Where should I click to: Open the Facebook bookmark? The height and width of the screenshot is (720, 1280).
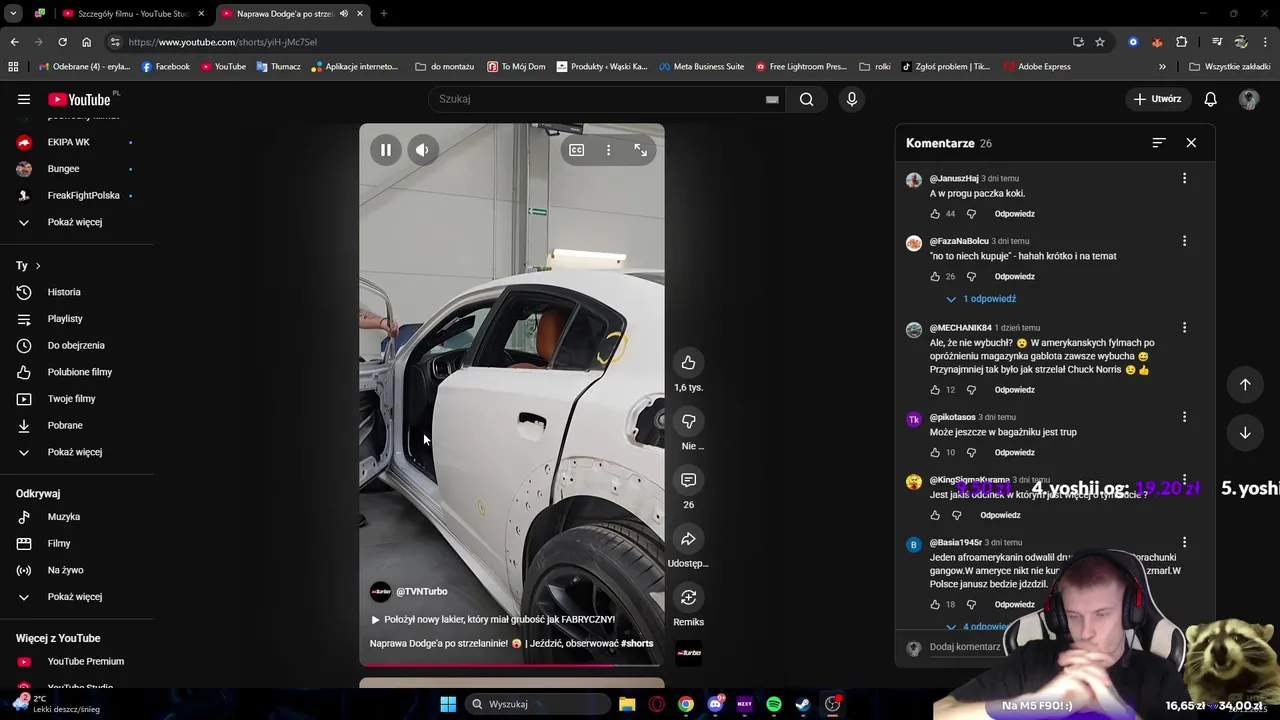tap(166, 67)
